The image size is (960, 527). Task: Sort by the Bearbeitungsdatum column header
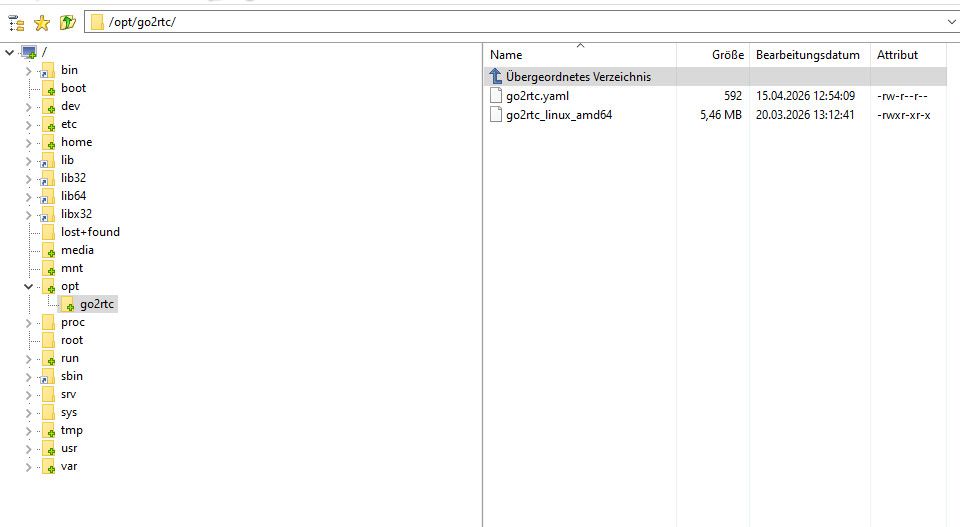(x=810, y=55)
